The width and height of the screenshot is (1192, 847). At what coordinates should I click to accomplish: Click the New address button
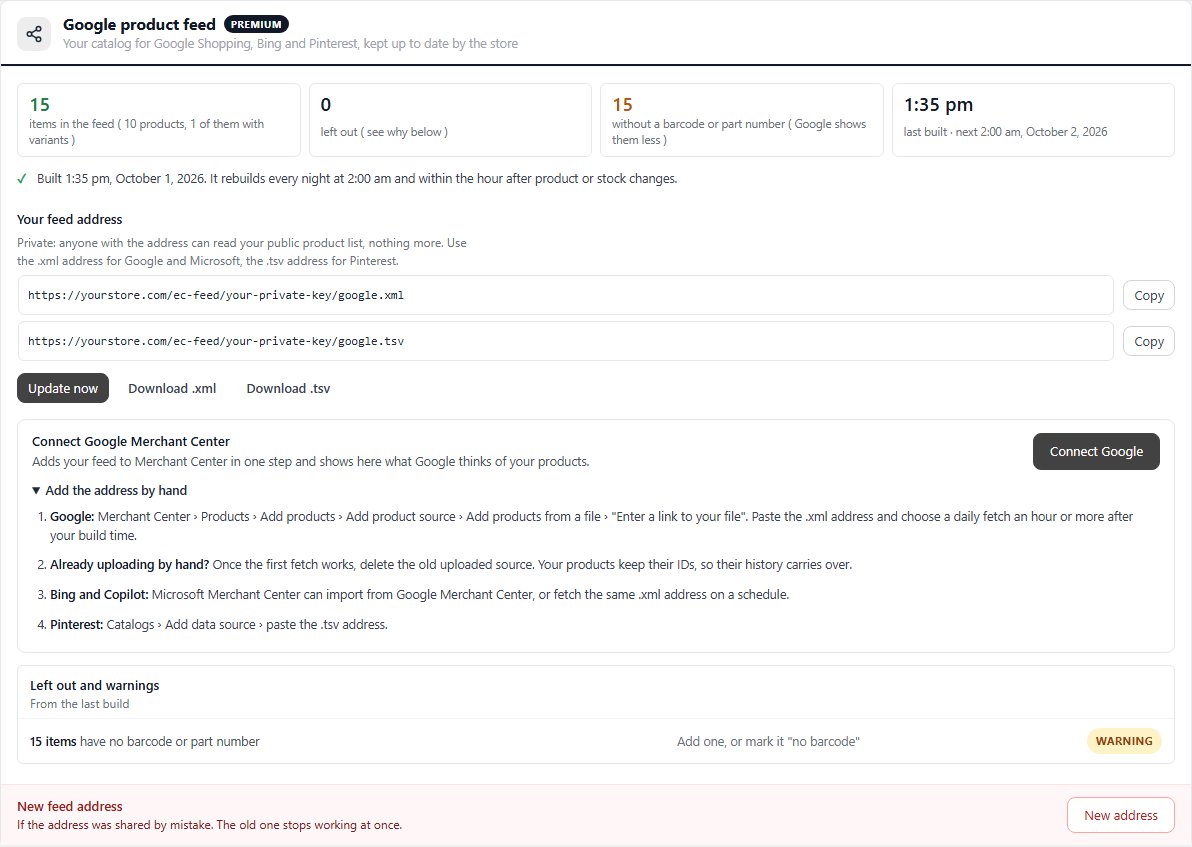pyautogui.click(x=1121, y=815)
